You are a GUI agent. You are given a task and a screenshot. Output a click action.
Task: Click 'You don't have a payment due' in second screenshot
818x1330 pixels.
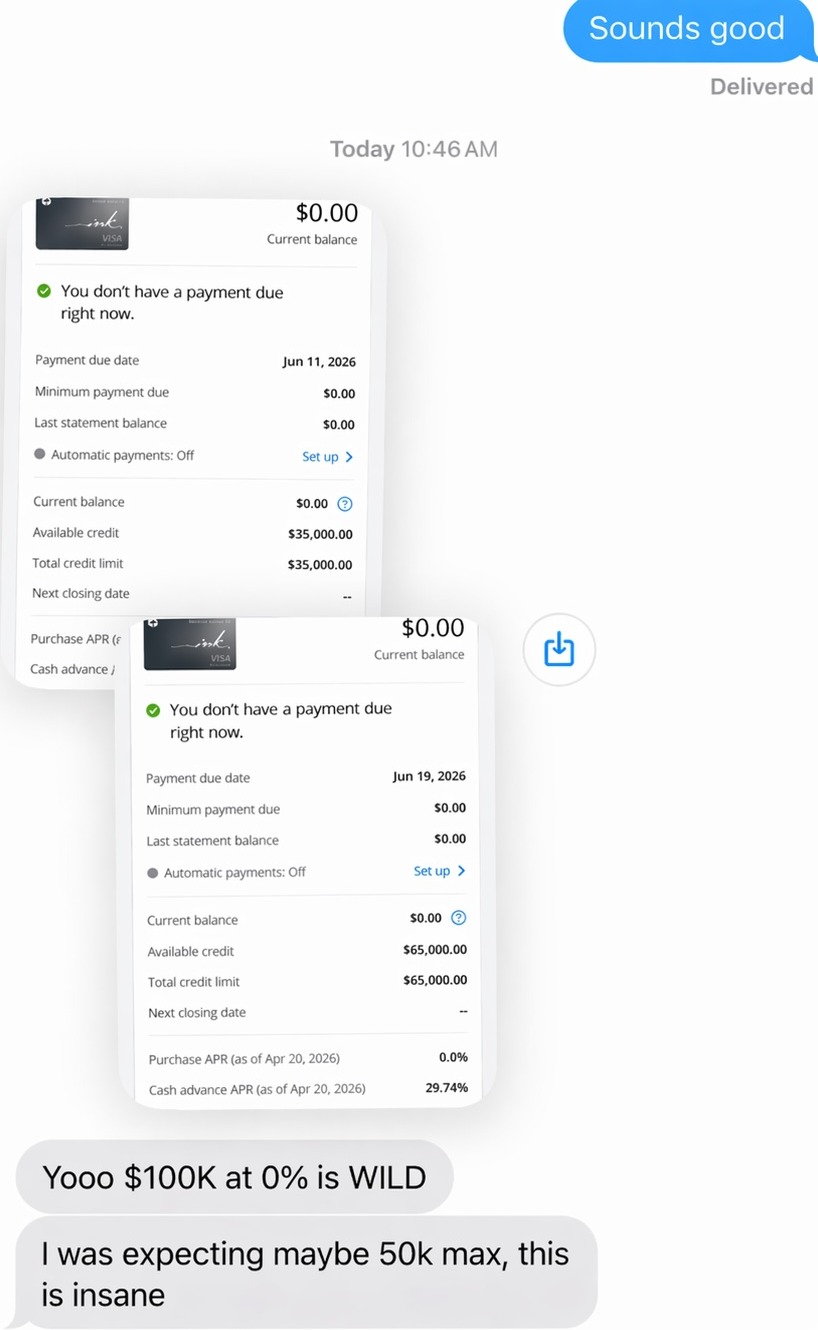(281, 709)
